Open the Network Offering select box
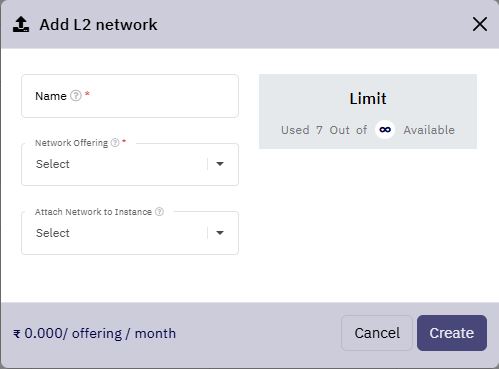This screenshot has height=369, width=499. coord(130,164)
